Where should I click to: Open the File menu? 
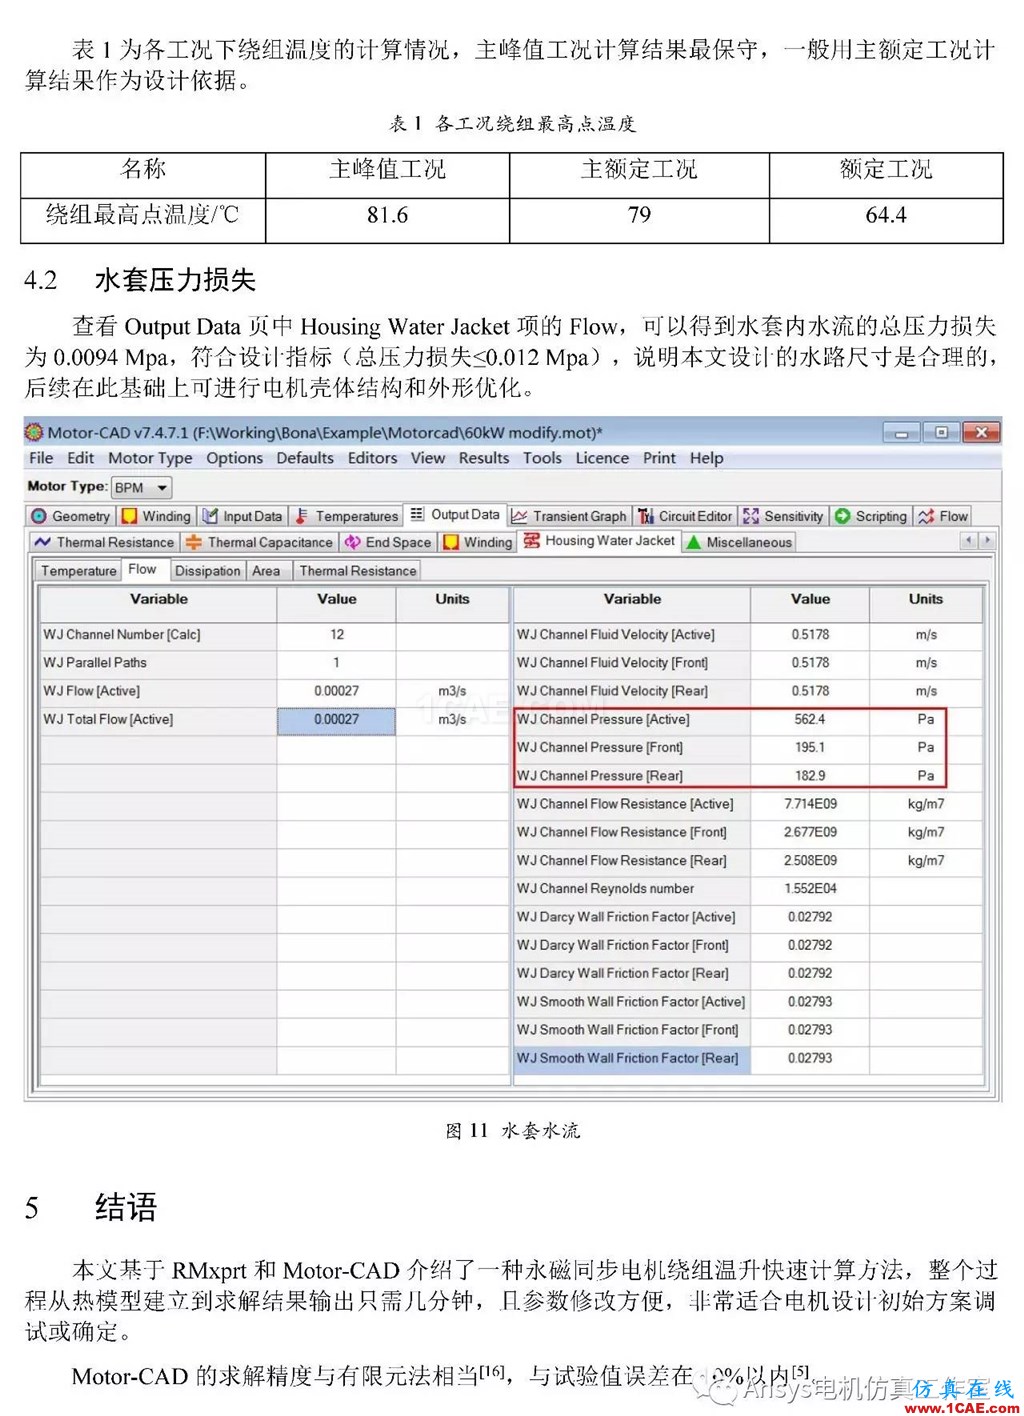click(x=41, y=458)
